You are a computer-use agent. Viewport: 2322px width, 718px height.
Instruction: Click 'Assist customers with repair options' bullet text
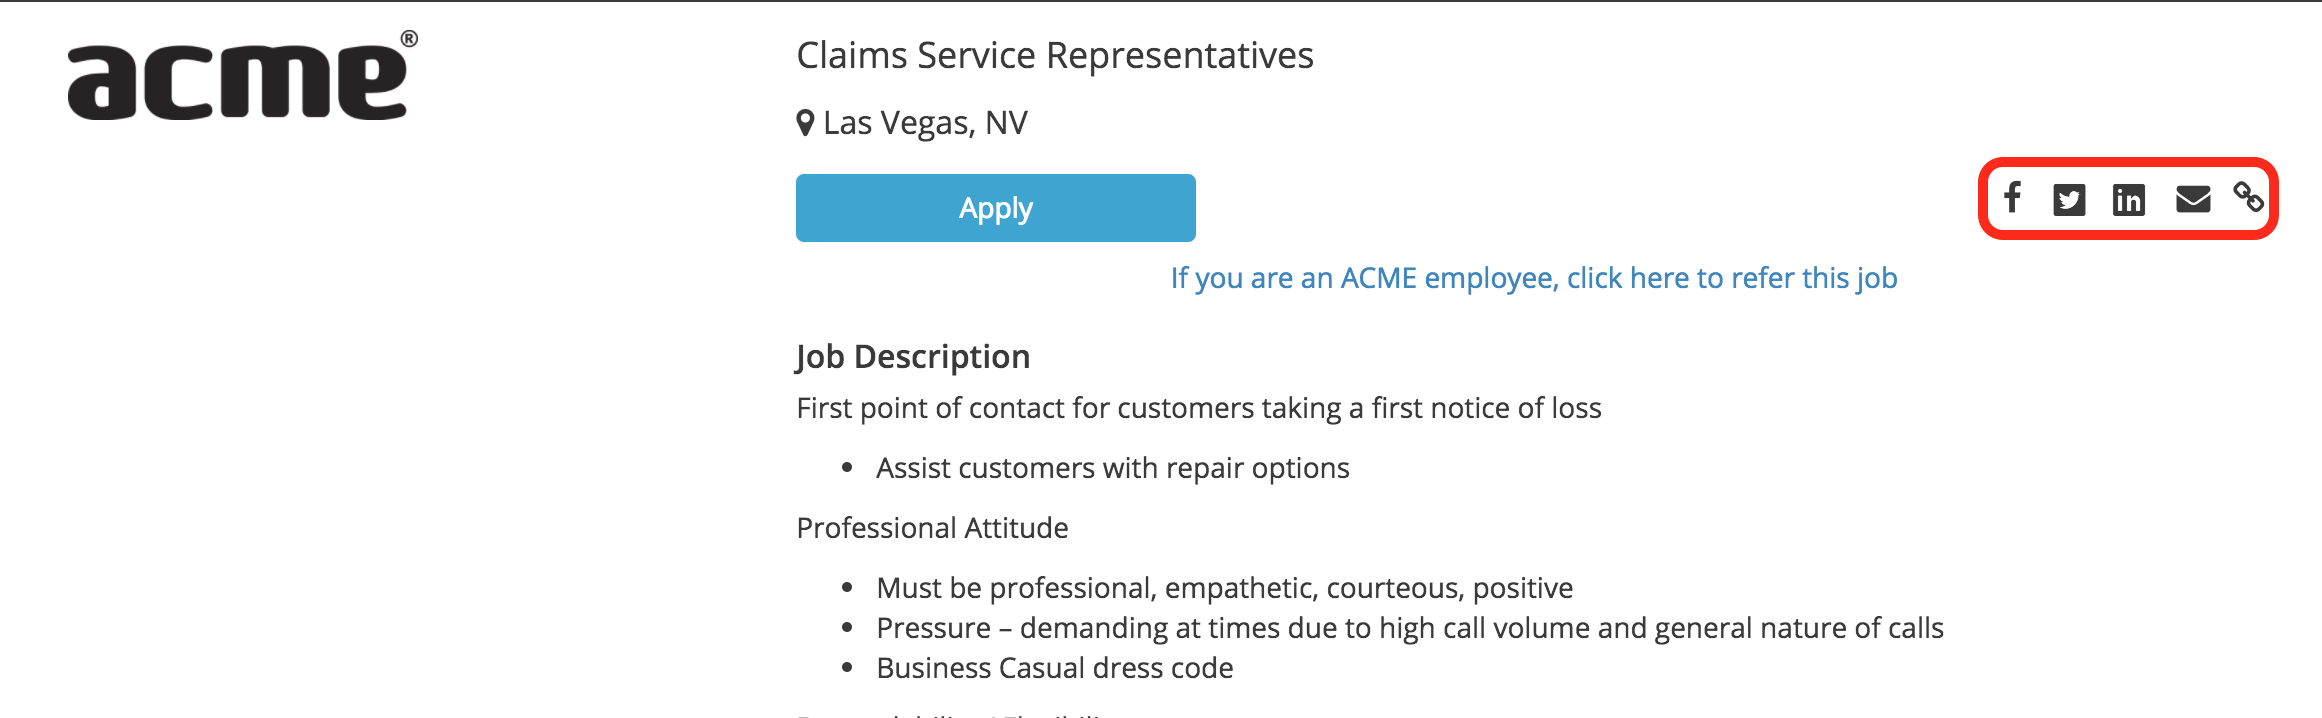(1112, 468)
